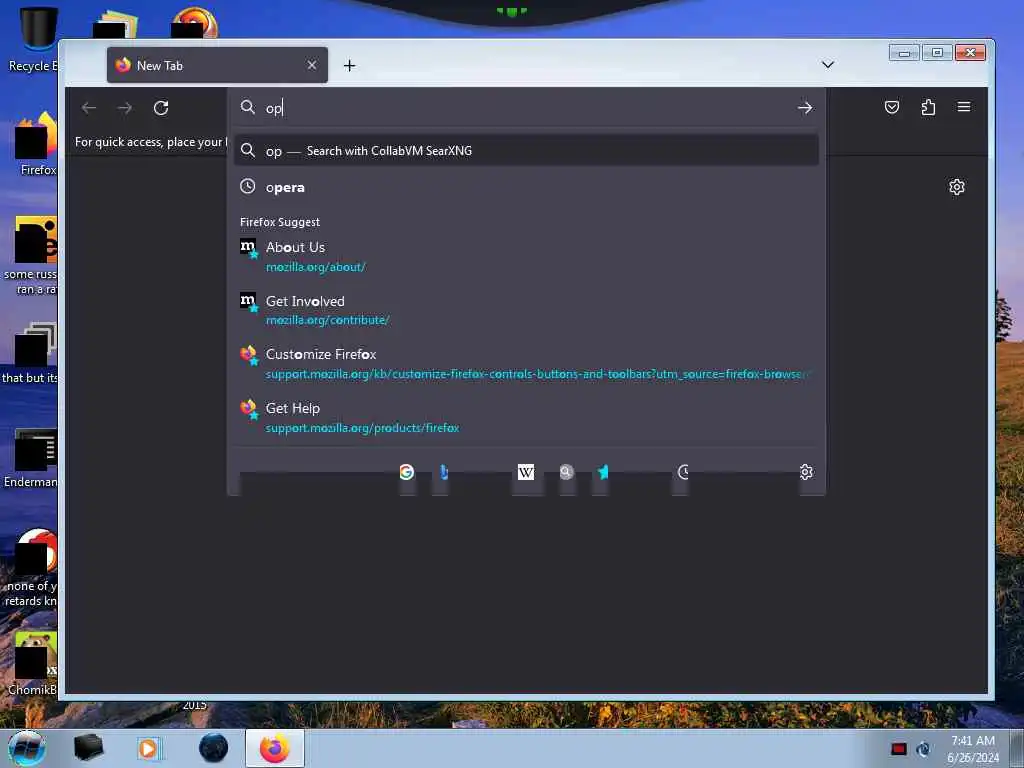Open the About Us suggestion
The image size is (1024, 768).
tap(526, 257)
